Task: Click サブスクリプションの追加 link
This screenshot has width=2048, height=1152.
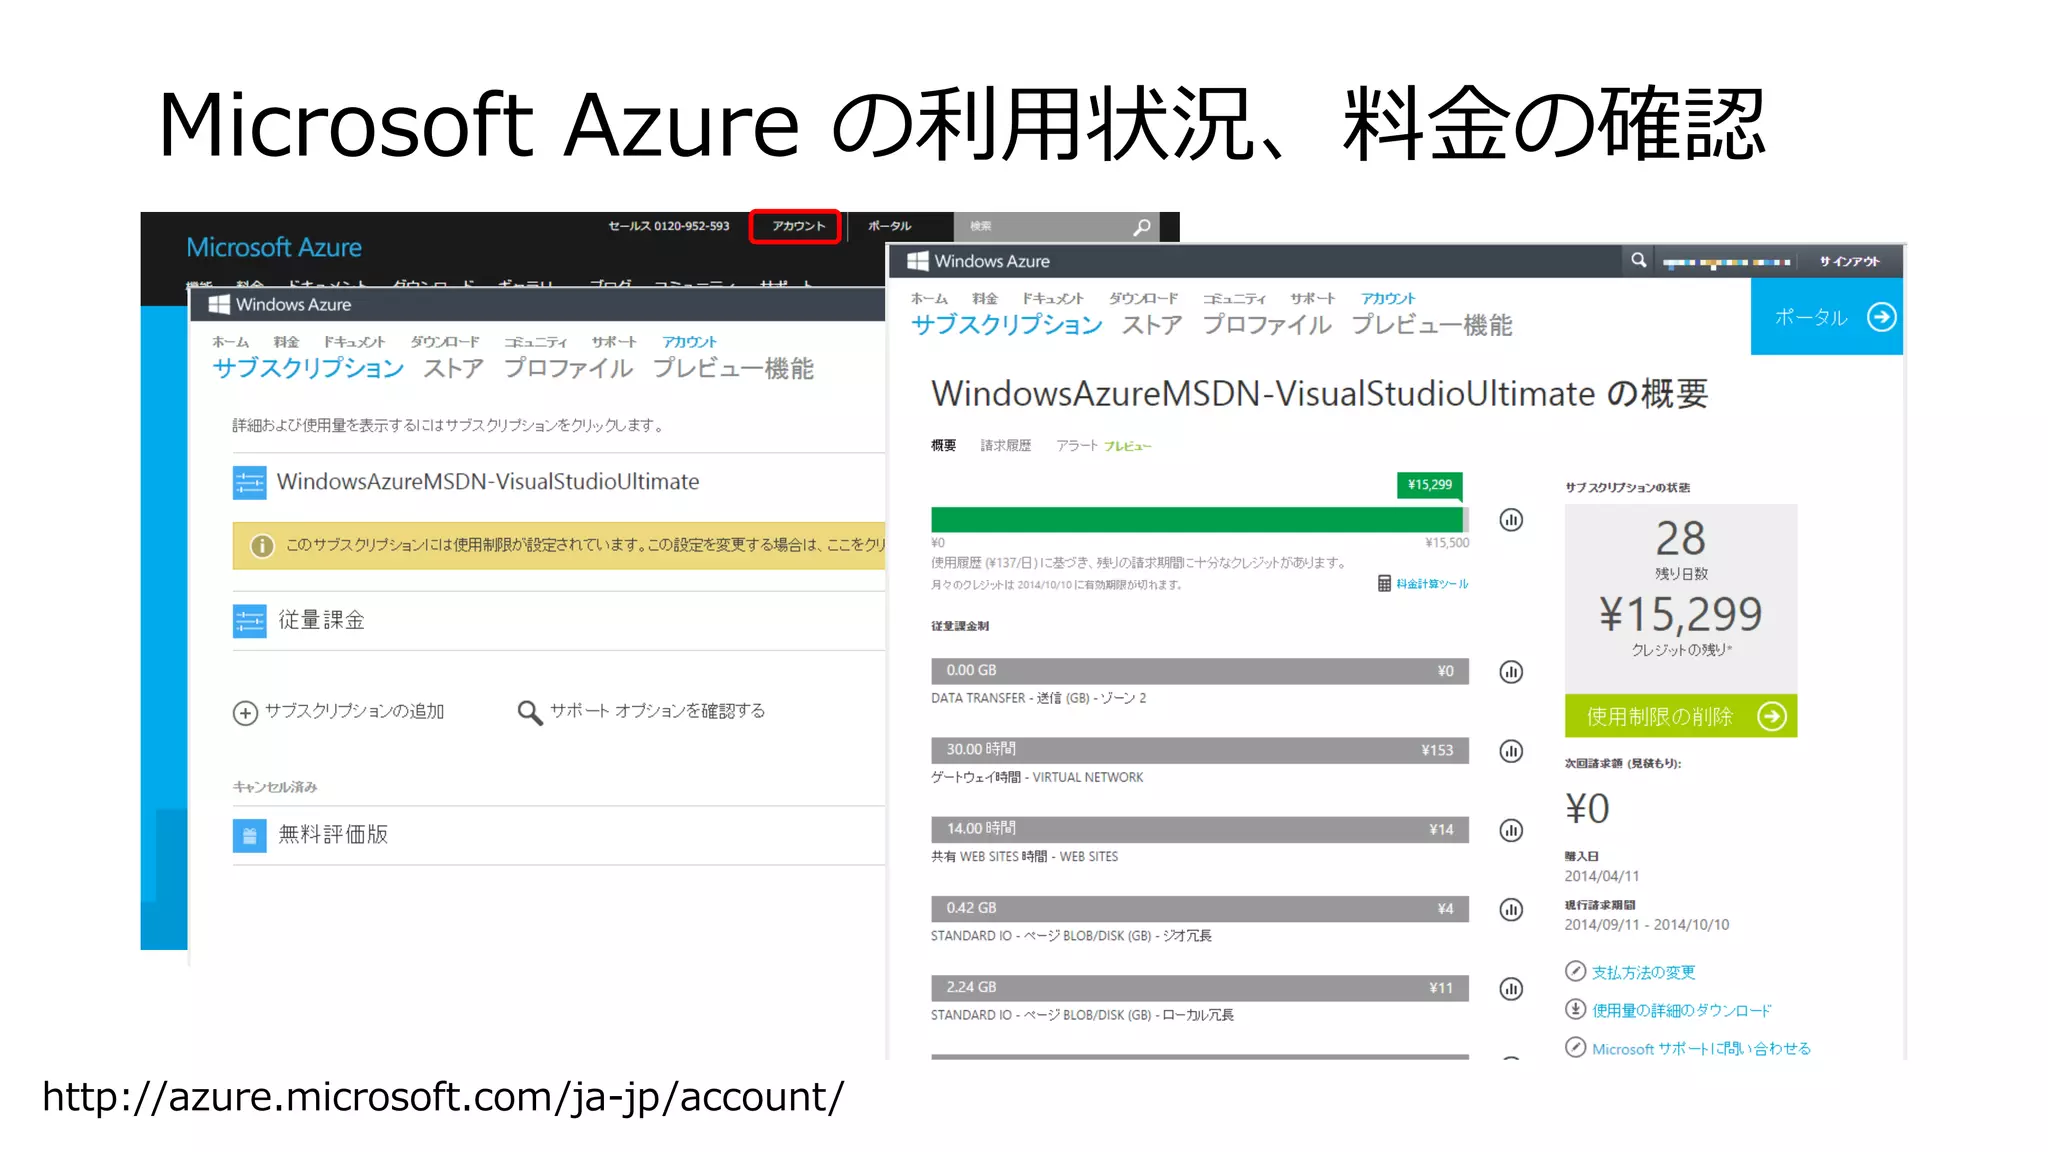Action: tap(354, 711)
